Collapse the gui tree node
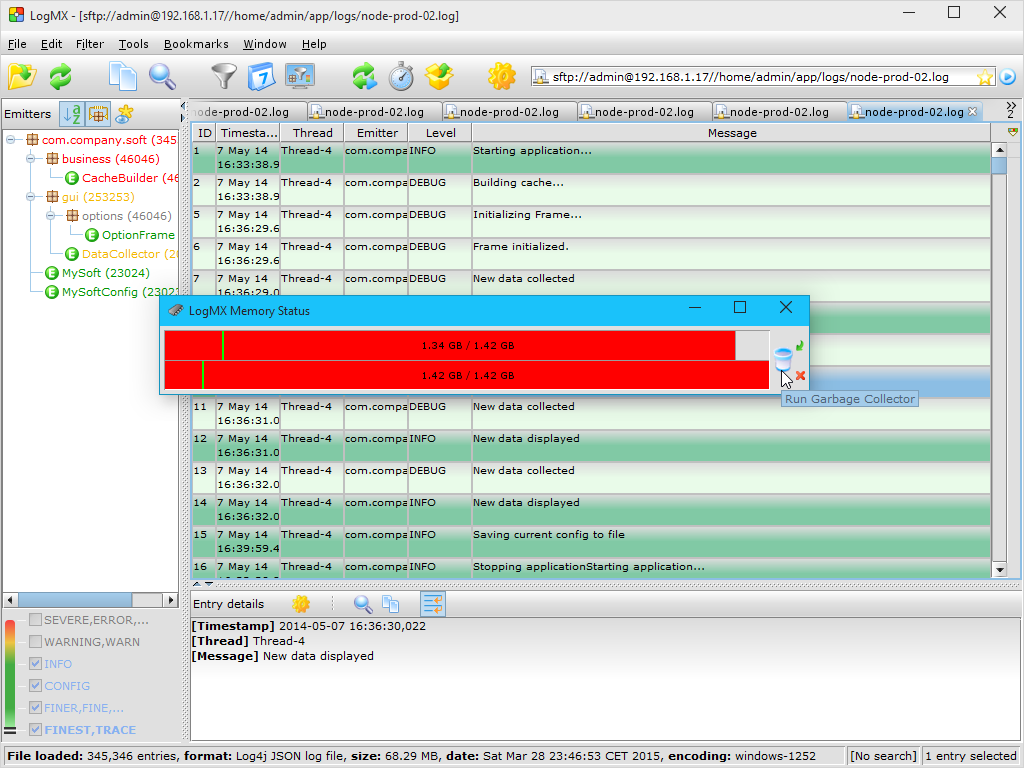The height and width of the screenshot is (768, 1024). [31, 197]
